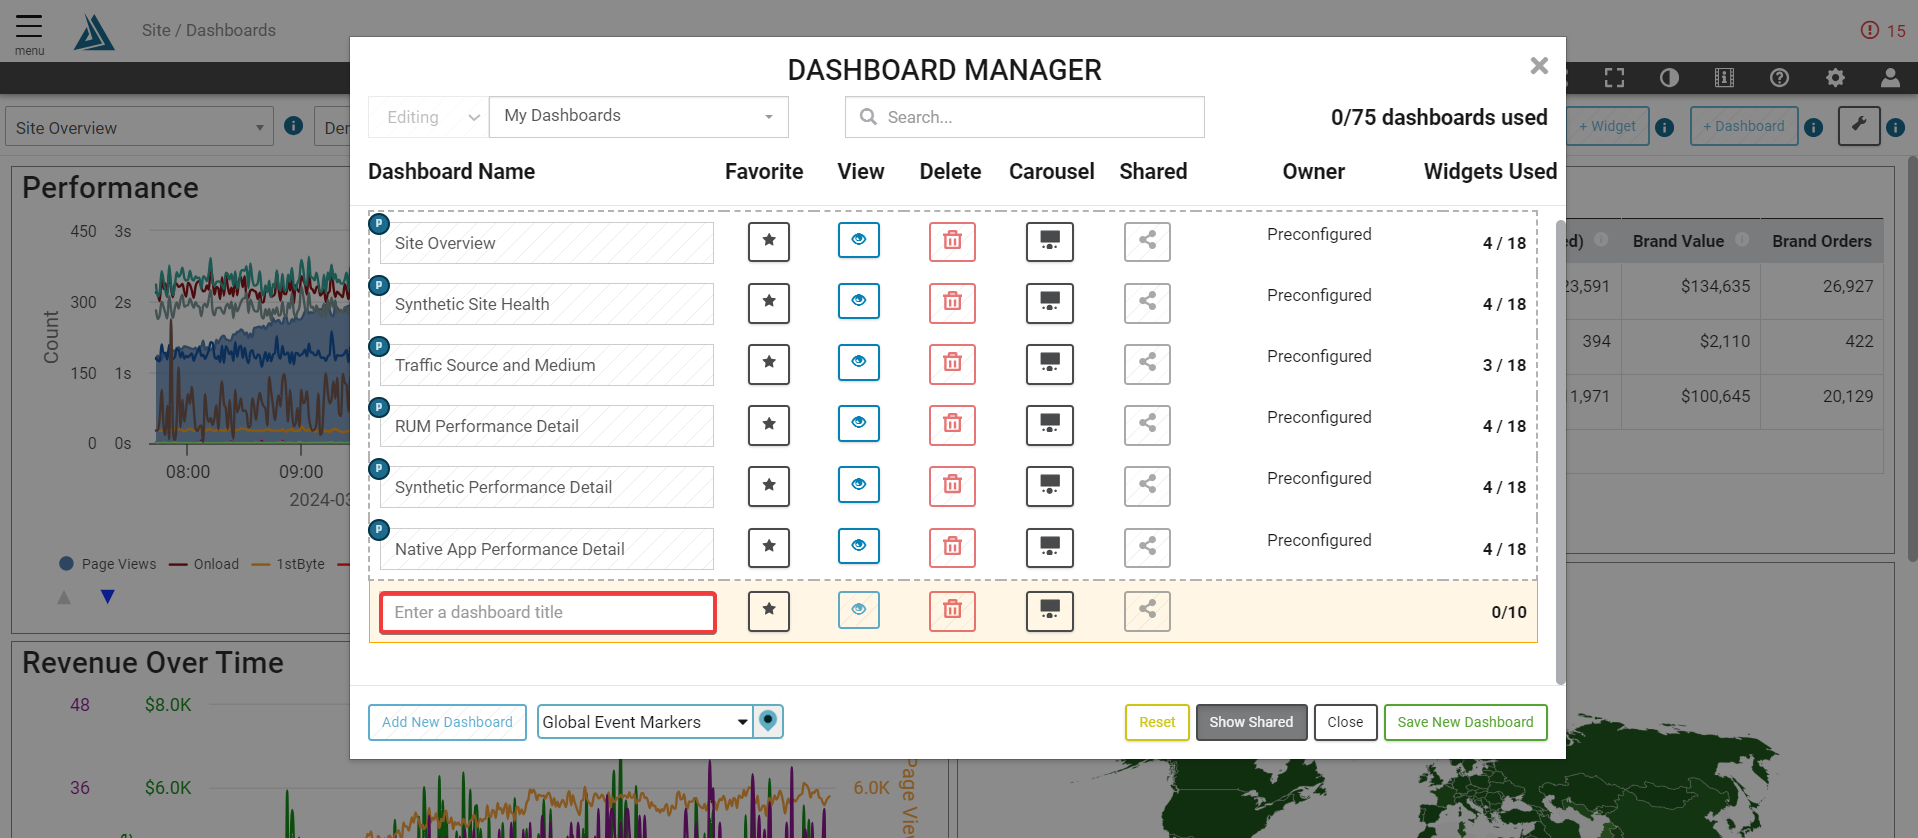The width and height of the screenshot is (1918, 838).
Task: Click the Enter a dashboard title field
Action: (x=548, y=612)
